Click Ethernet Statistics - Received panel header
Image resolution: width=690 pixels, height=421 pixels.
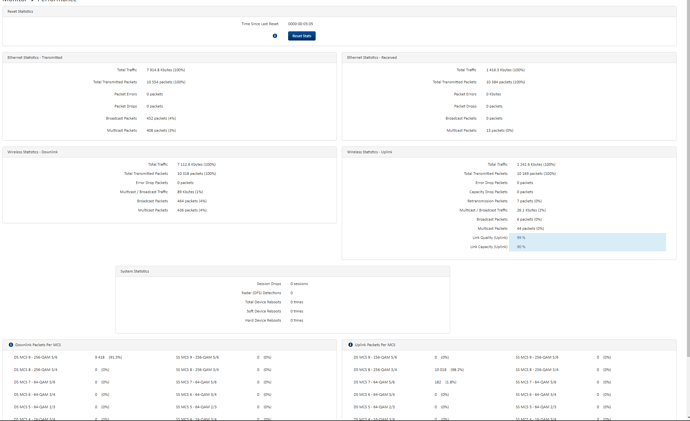pos(509,58)
